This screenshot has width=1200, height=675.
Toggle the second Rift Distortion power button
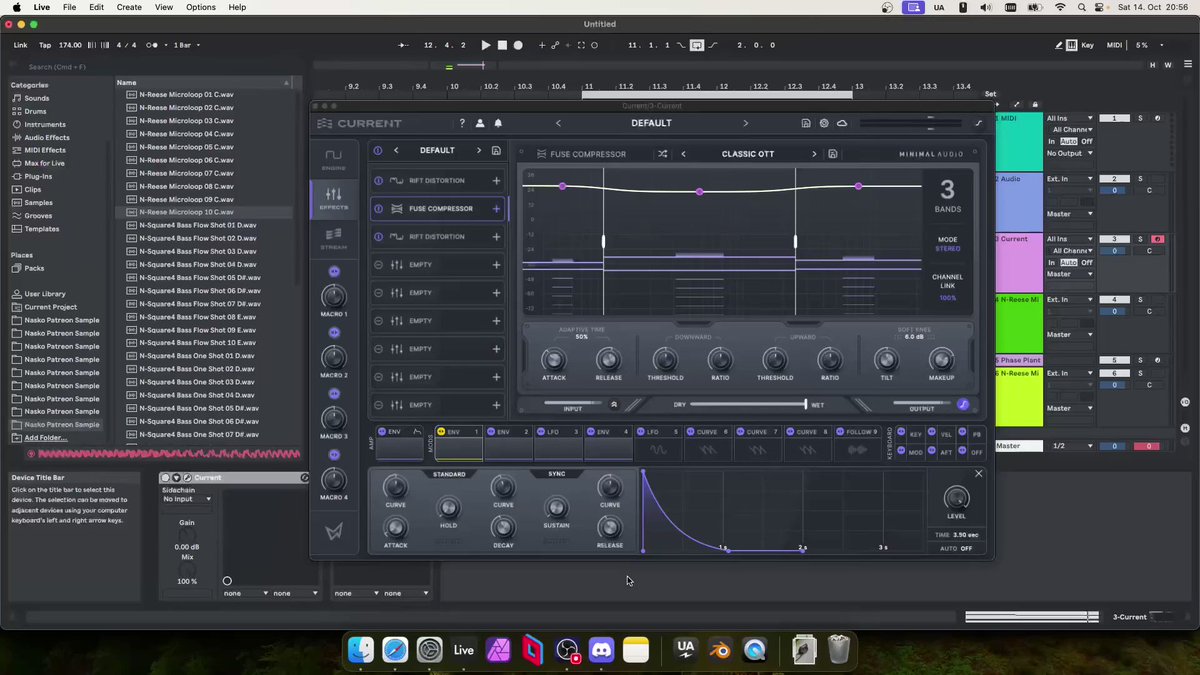coord(379,237)
